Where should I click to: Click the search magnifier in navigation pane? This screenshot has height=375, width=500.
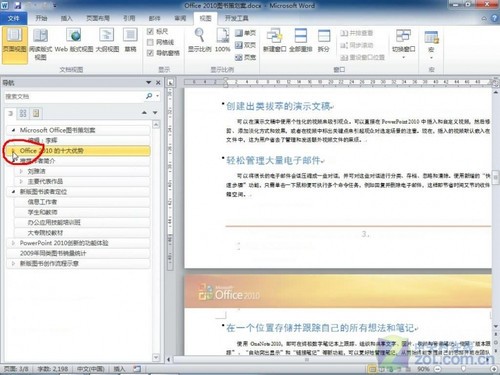point(149,96)
